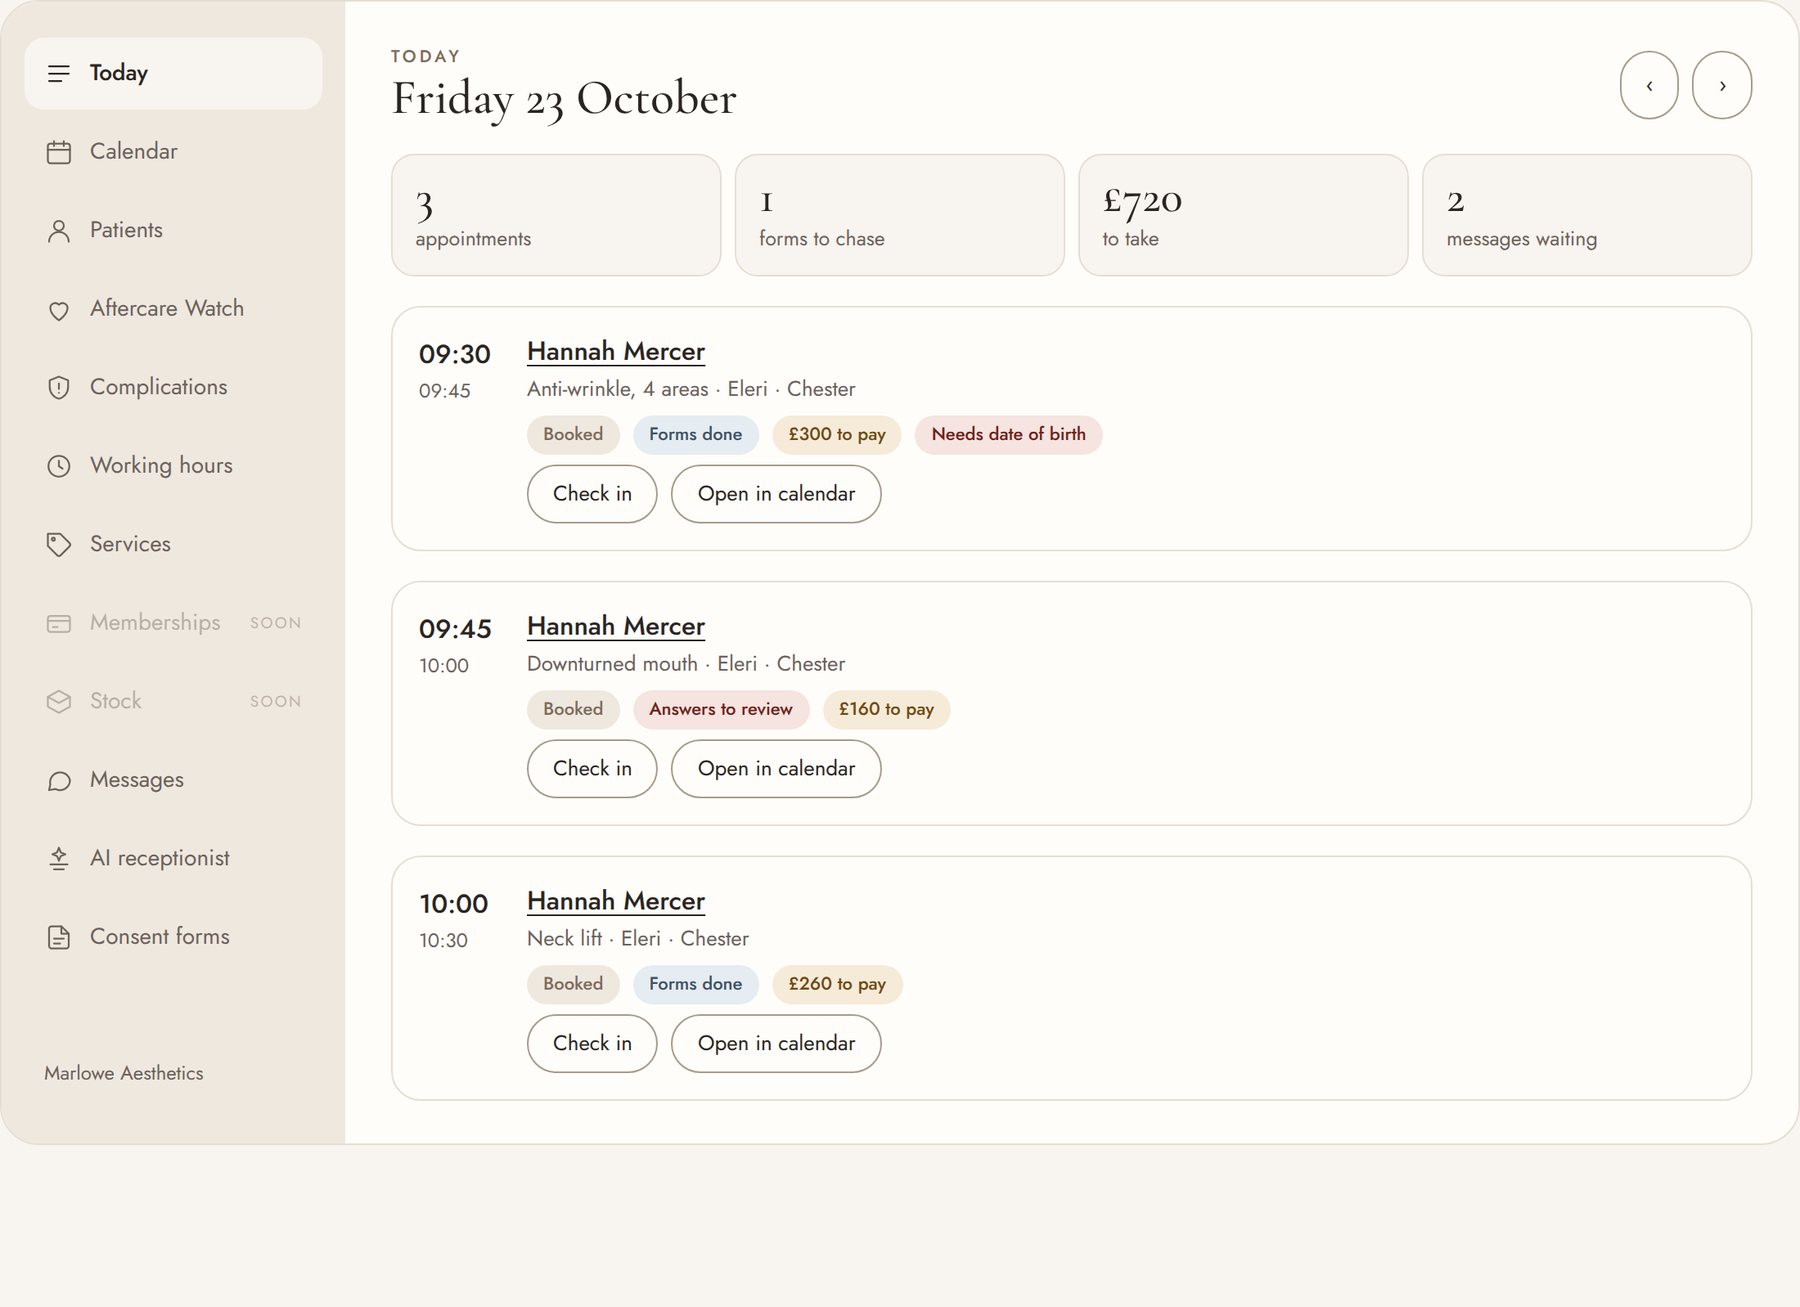Click the Stock box icon
The height and width of the screenshot is (1307, 1800).
[59, 702]
